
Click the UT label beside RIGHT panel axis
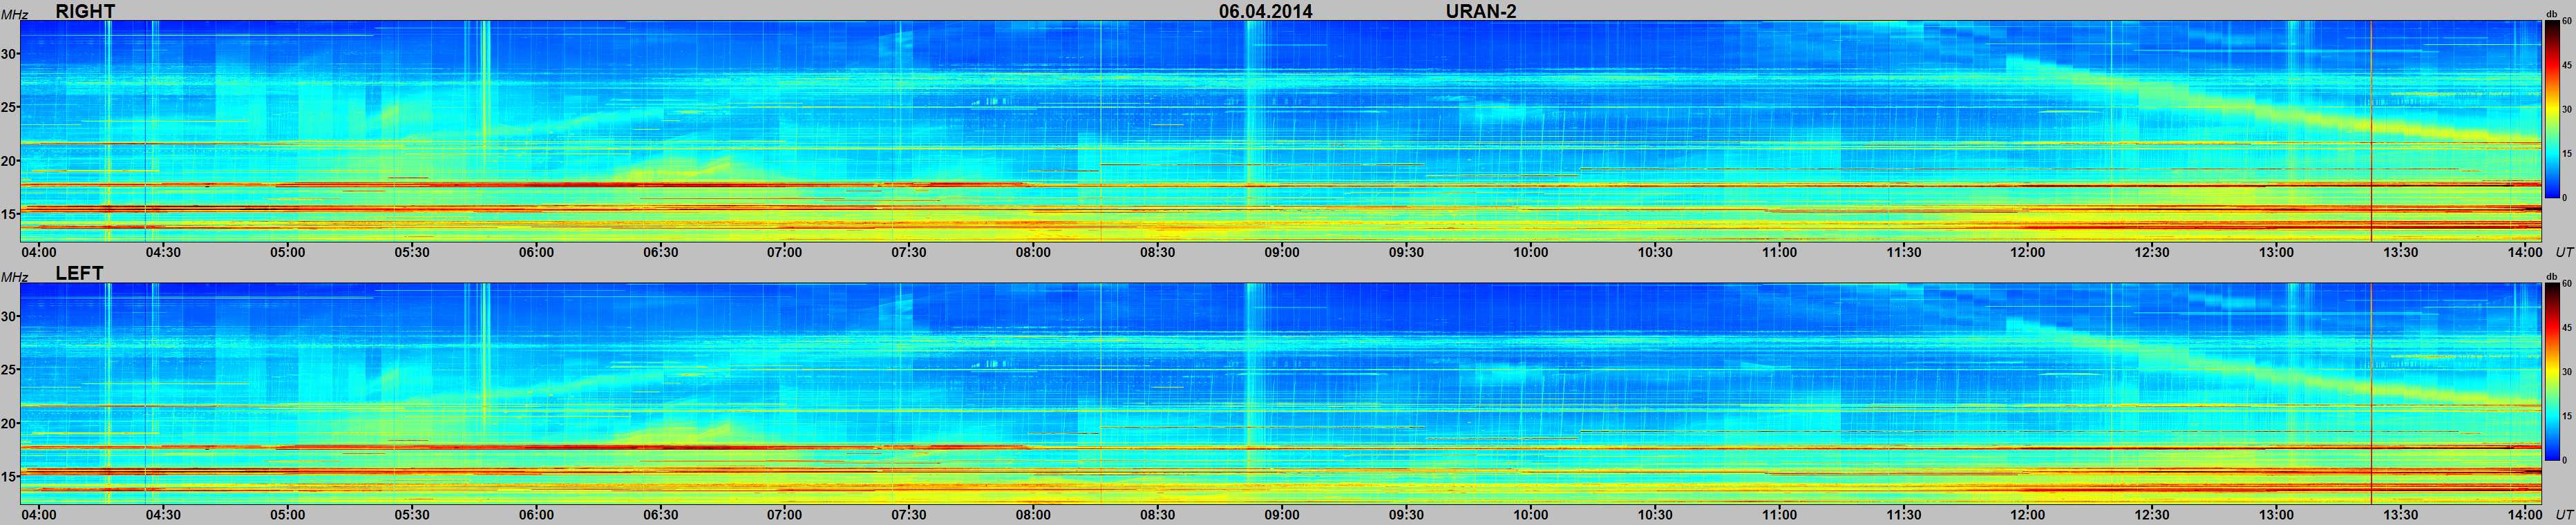point(2564,252)
